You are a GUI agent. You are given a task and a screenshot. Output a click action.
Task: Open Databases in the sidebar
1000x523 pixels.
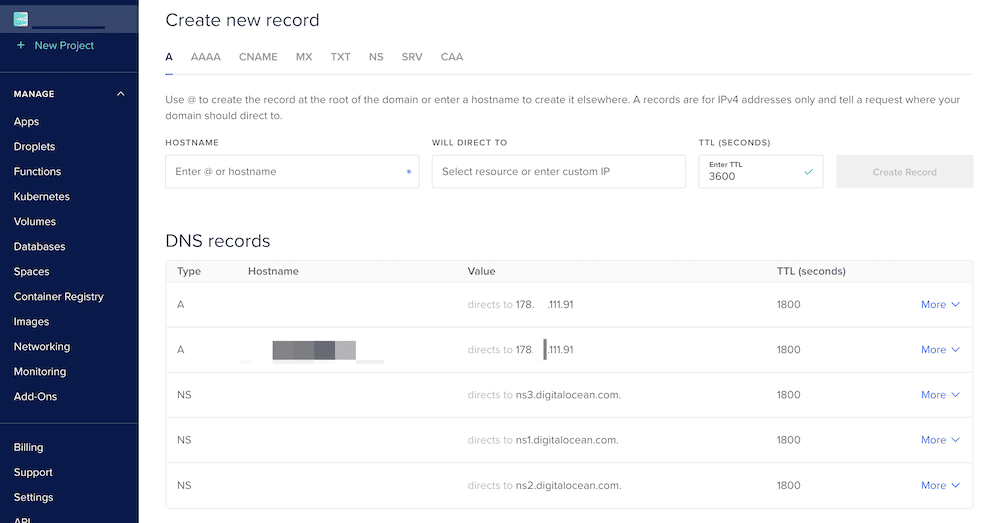click(40, 246)
